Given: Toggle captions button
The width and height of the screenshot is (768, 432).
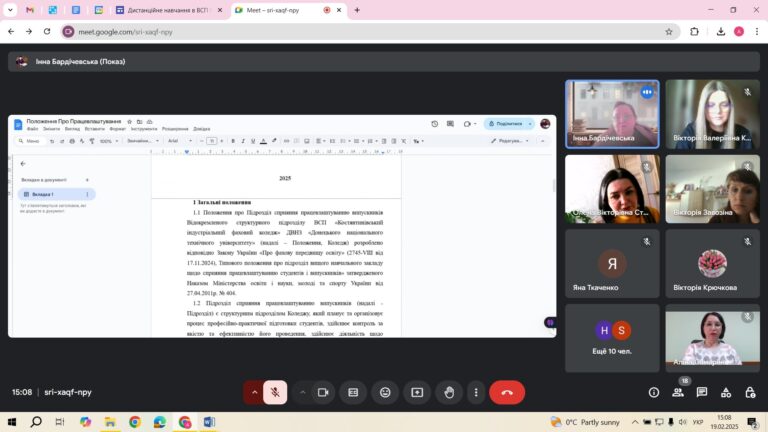Looking at the screenshot, I should pos(353,392).
